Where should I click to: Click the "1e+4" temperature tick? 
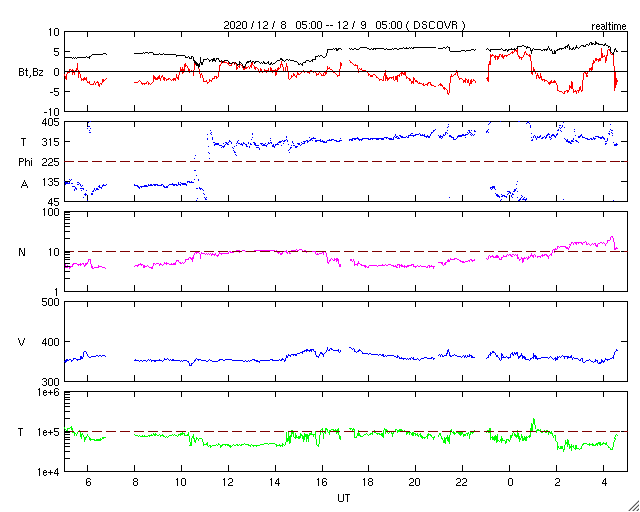click(50, 472)
